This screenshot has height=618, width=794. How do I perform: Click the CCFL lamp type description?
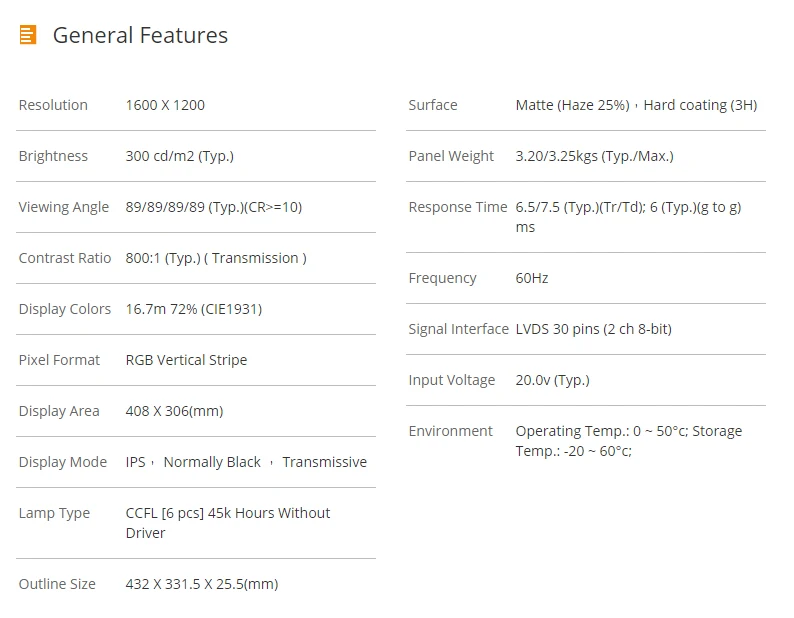(x=227, y=522)
